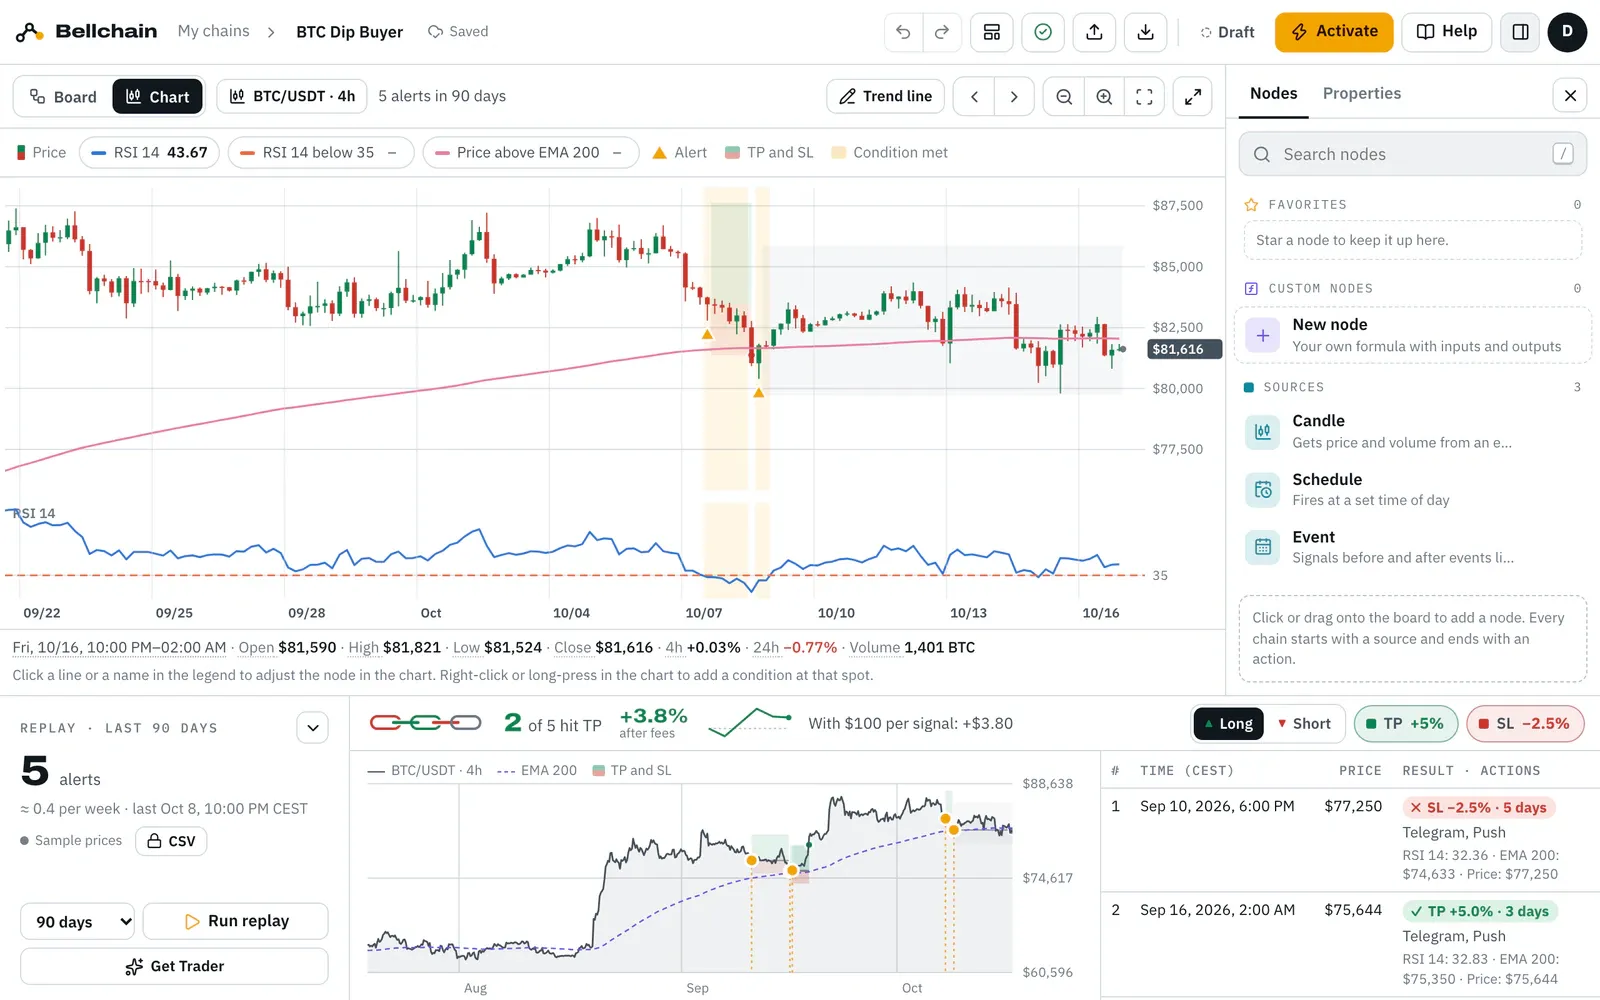Click the Search nodes field
1600x1000 pixels.
1412,154
